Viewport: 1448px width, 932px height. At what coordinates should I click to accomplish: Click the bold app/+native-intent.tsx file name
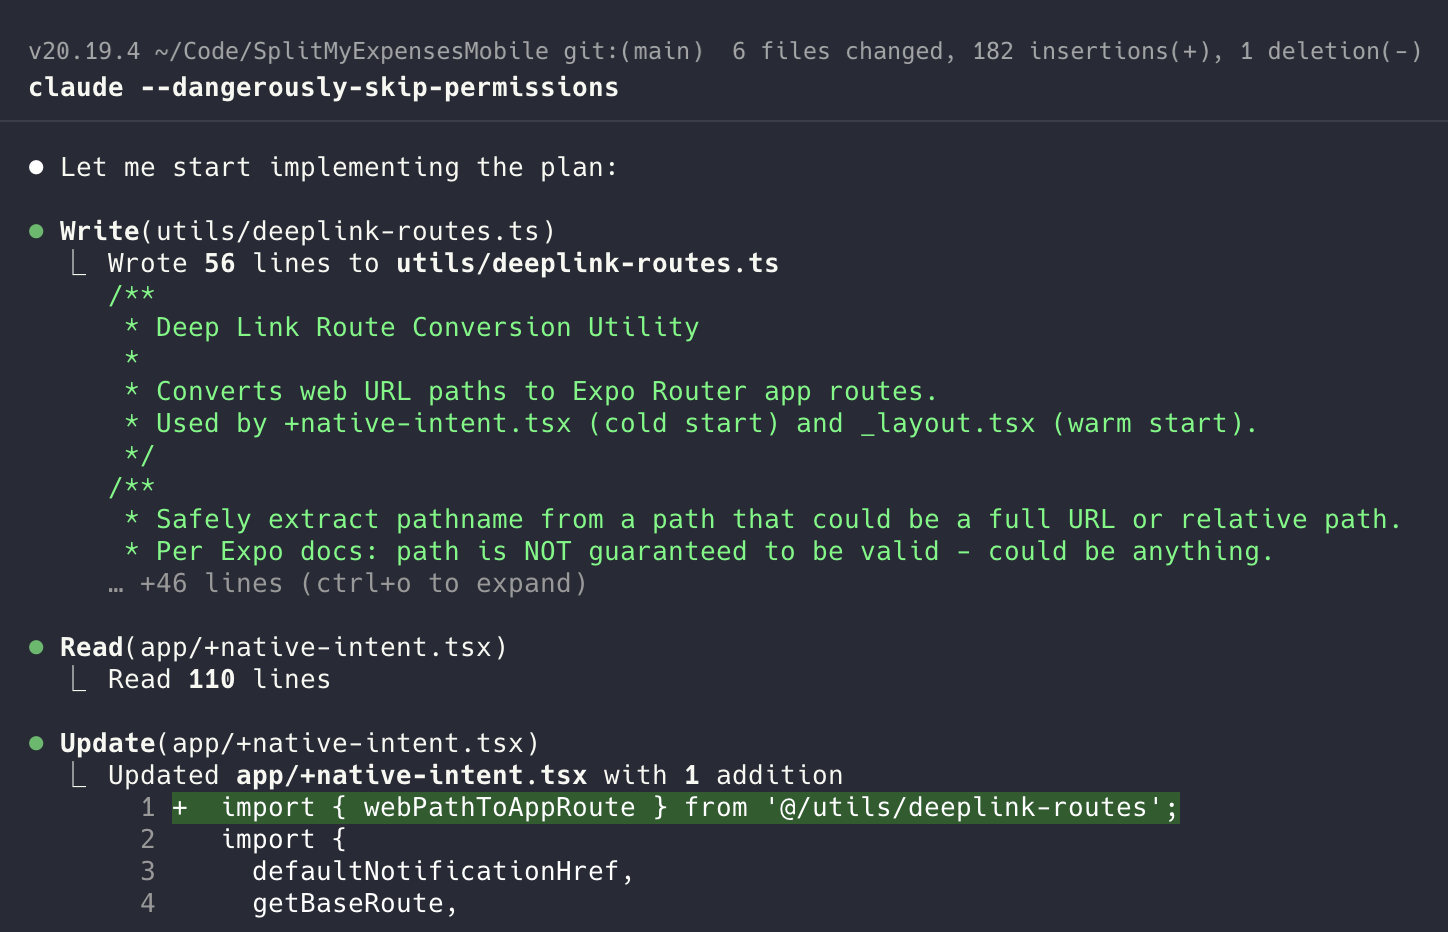pyautogui.click(x=411, y=776)
